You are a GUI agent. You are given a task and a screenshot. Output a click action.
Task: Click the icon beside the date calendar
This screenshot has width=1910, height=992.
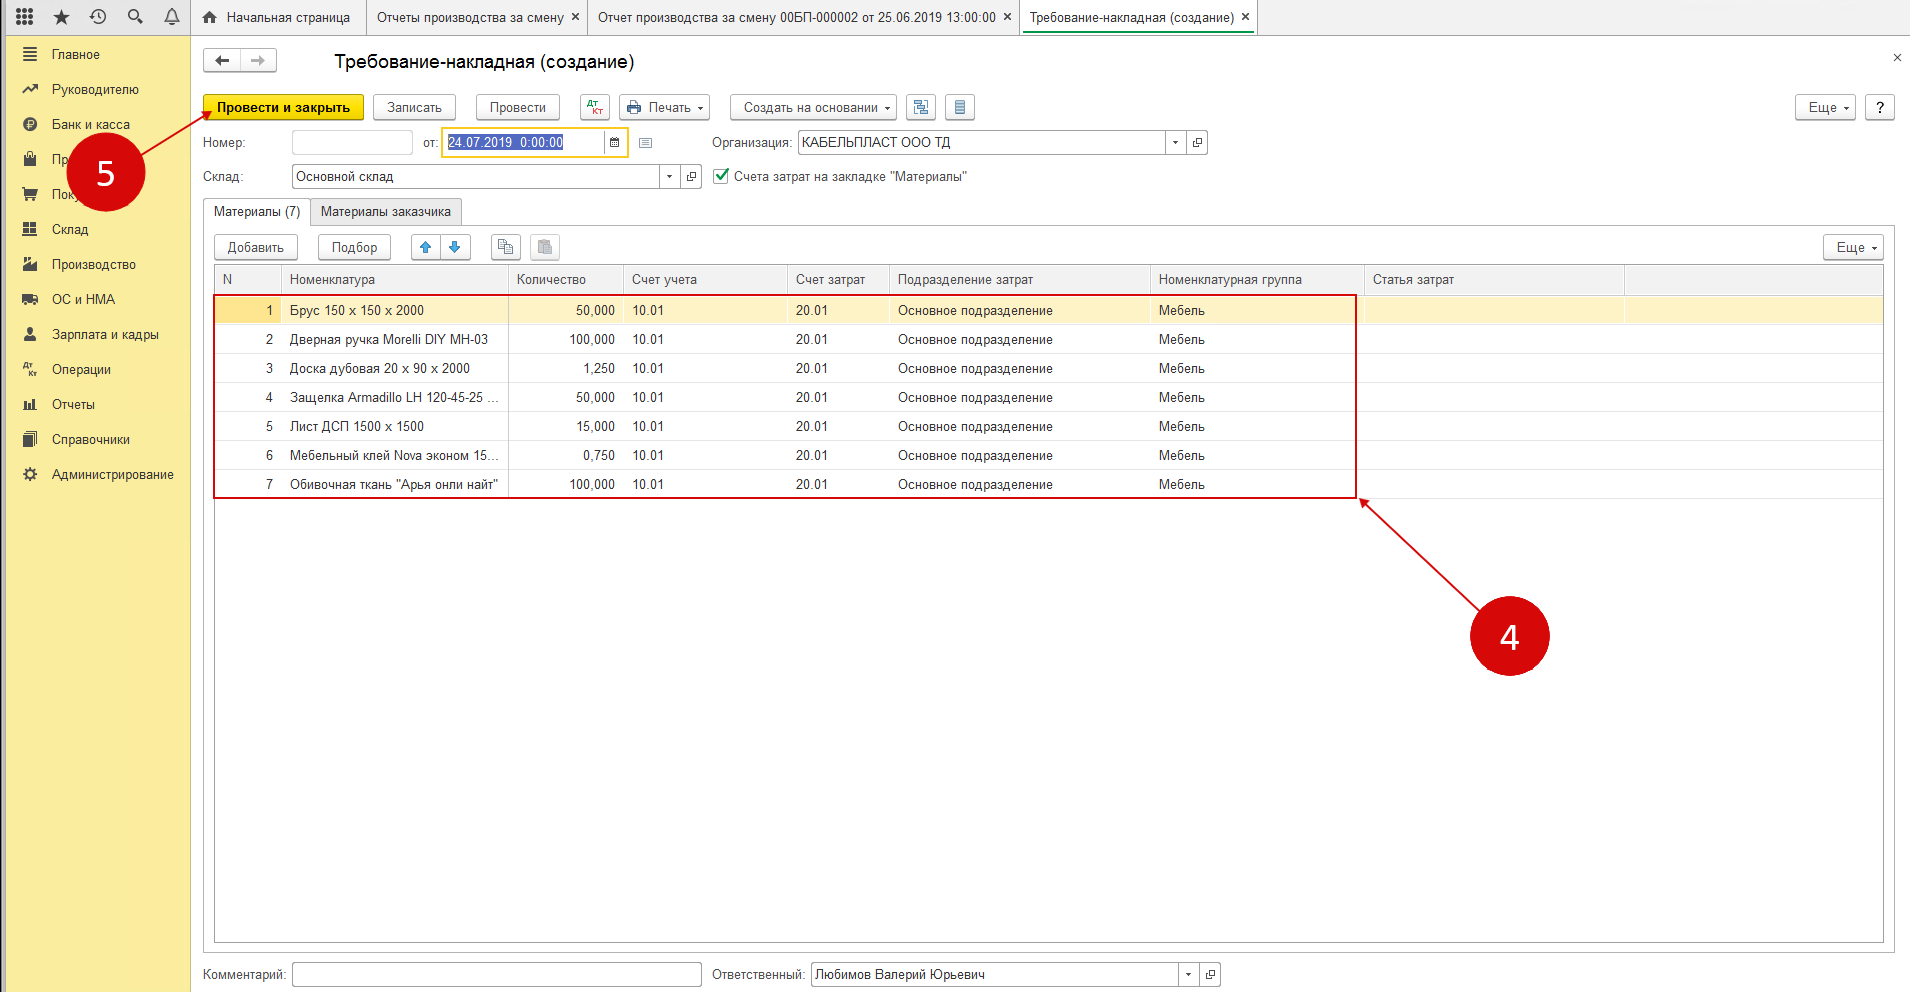coord(646,143)
